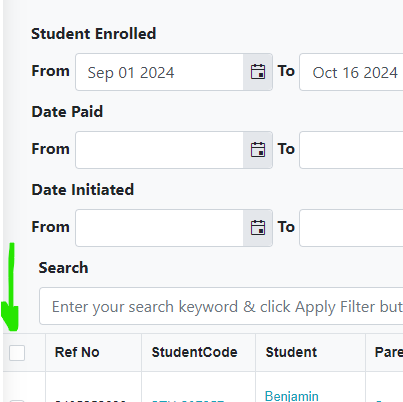Sort by Ref No column header
This screenshot has height=402, width=403.
77,352
